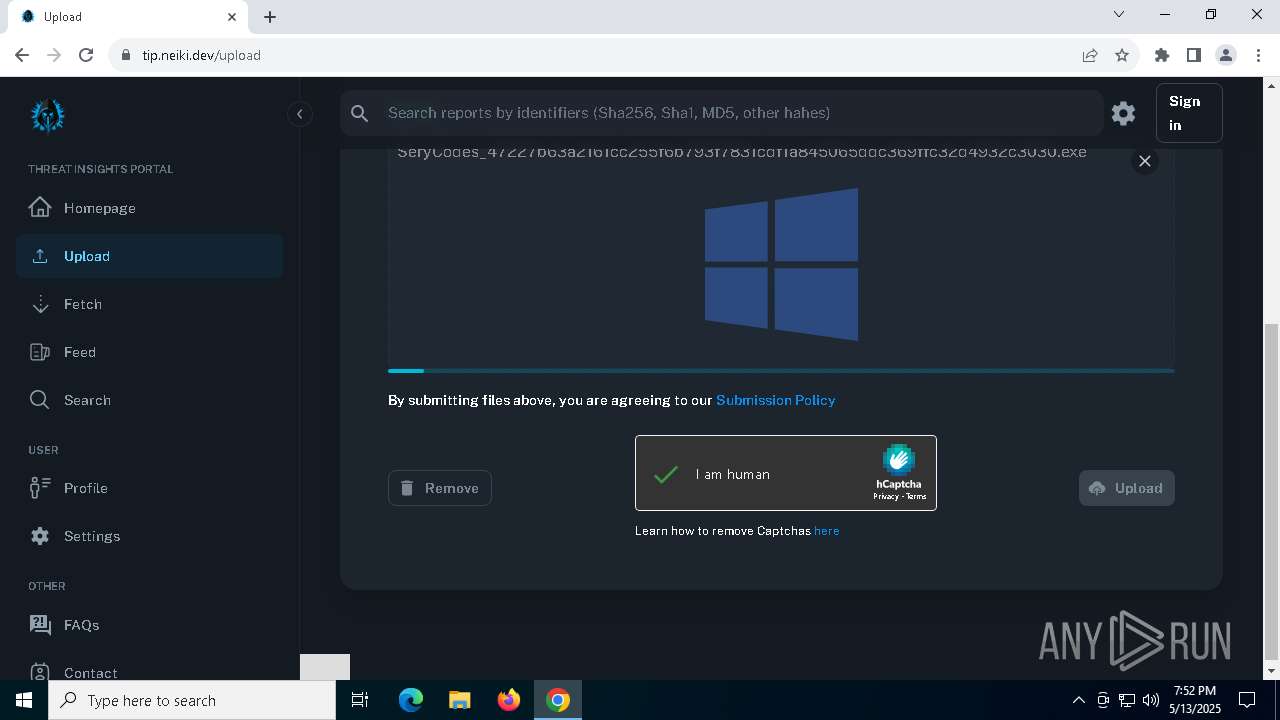Follow the 'here' captcha removal link
Image resolution: width=1280 pixels, height=720 pixels.
coord(826,531)
